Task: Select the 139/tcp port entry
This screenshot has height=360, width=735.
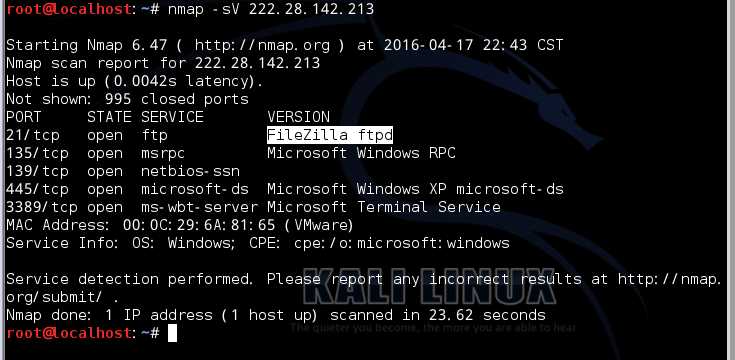Action: pos(37,171)
